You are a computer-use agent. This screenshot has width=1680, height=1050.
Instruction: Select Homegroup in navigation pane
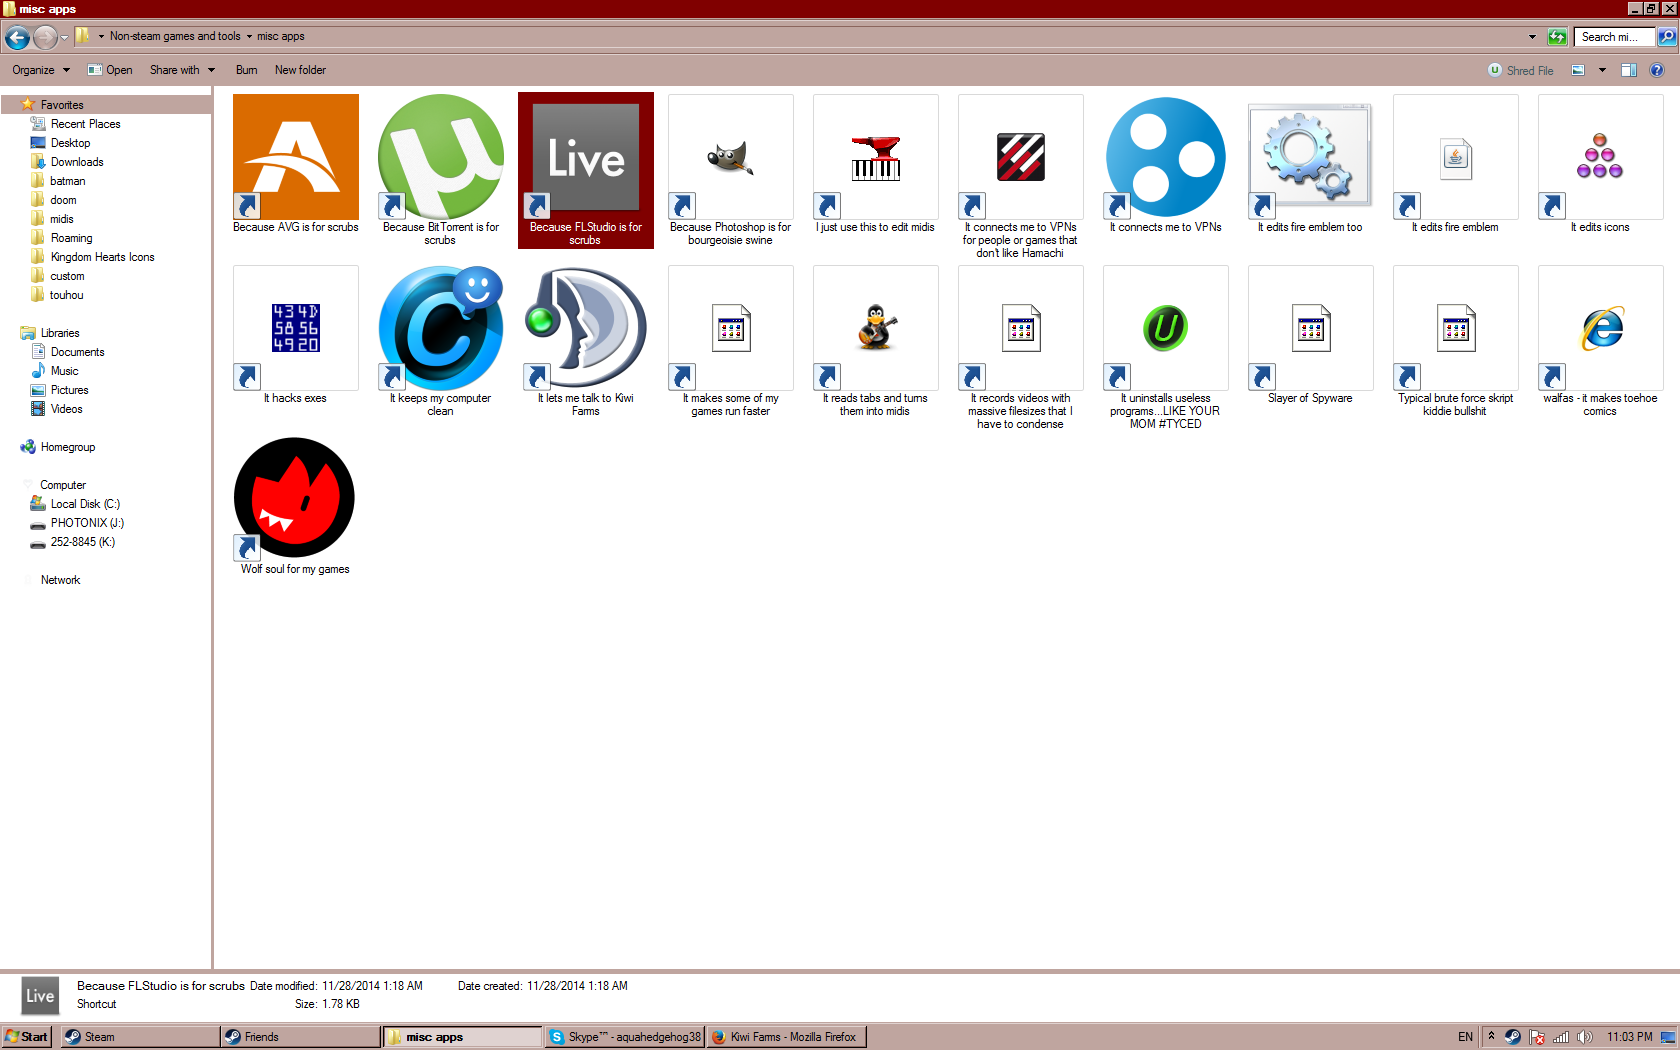coord(58,447)
